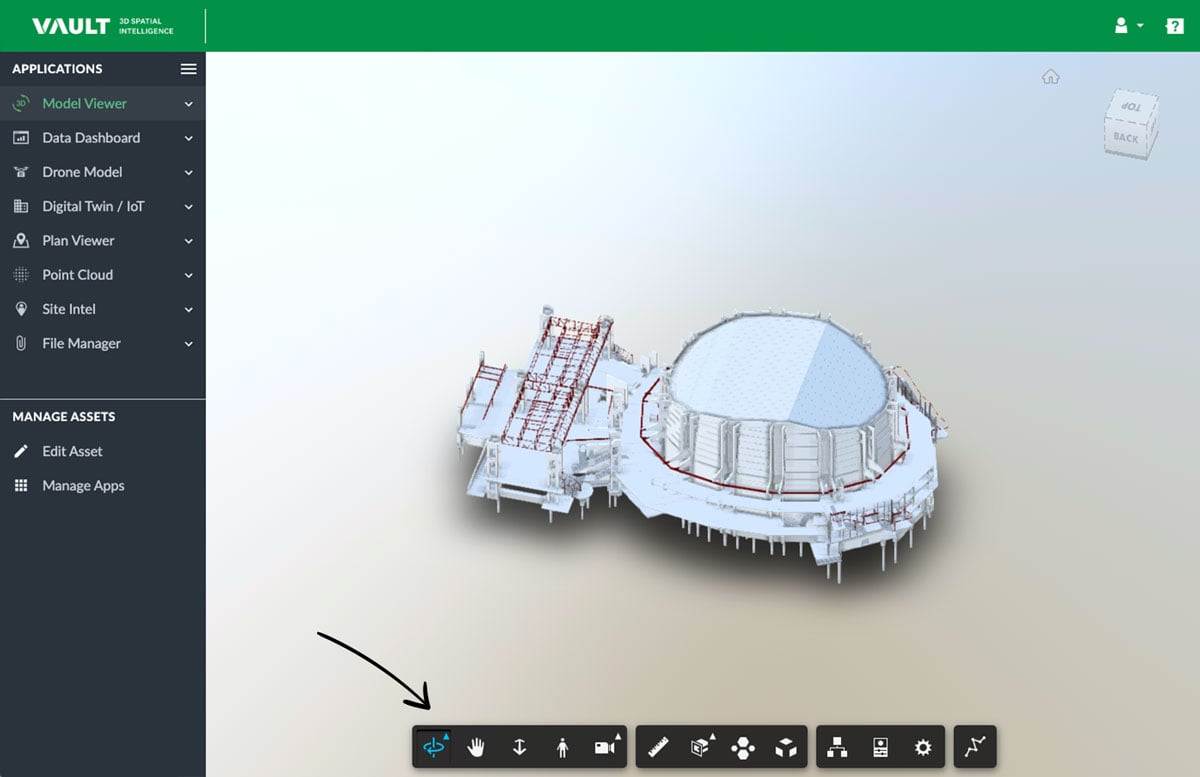
Task: Click the Edit Asset link
Action: click(72, 451)
